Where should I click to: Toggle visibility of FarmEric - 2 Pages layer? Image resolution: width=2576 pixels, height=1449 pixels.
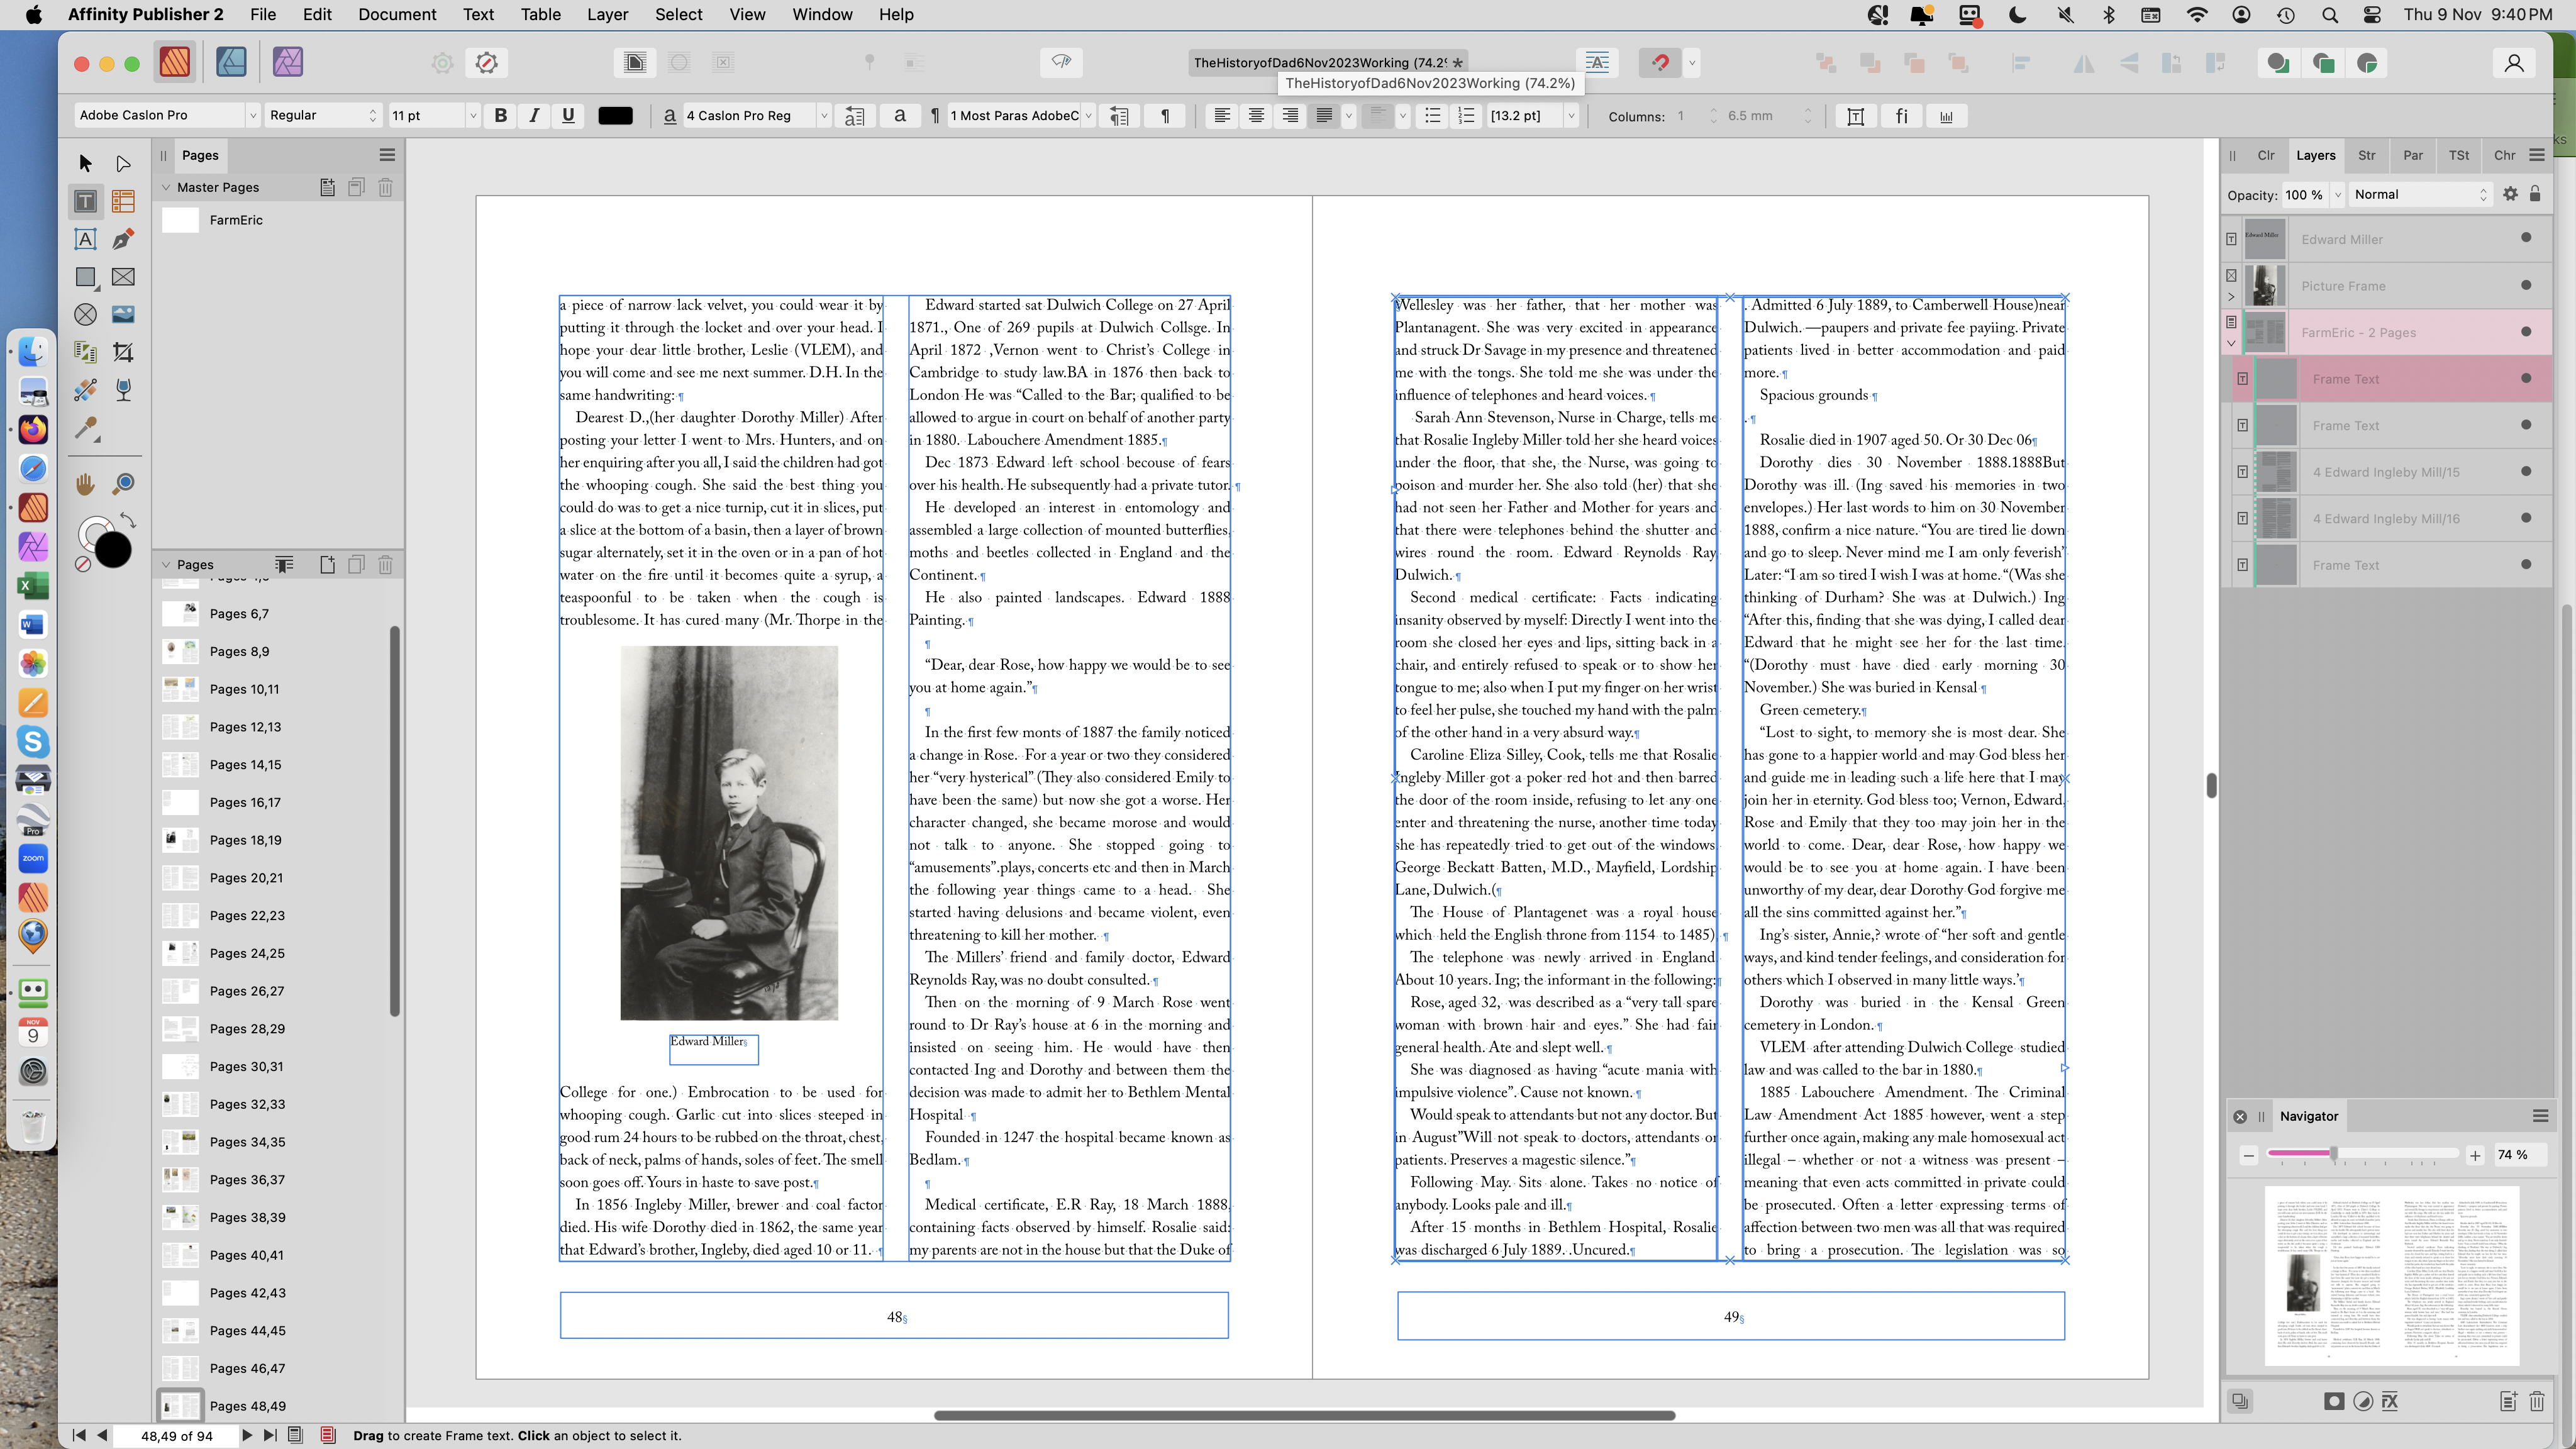(x=2526, y=331)
